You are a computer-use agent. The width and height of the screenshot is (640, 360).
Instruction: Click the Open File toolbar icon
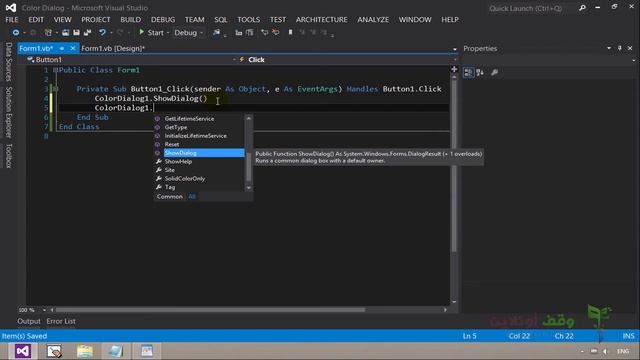[x=65, y=32]
